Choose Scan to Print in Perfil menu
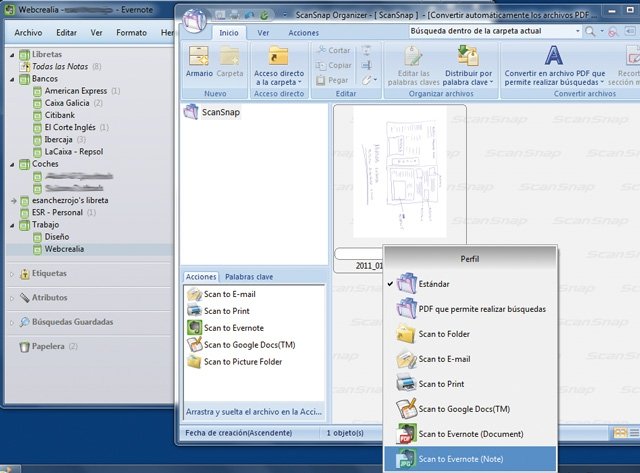The width and height of the screenshot is (640, 473). [x=470, y=384]
